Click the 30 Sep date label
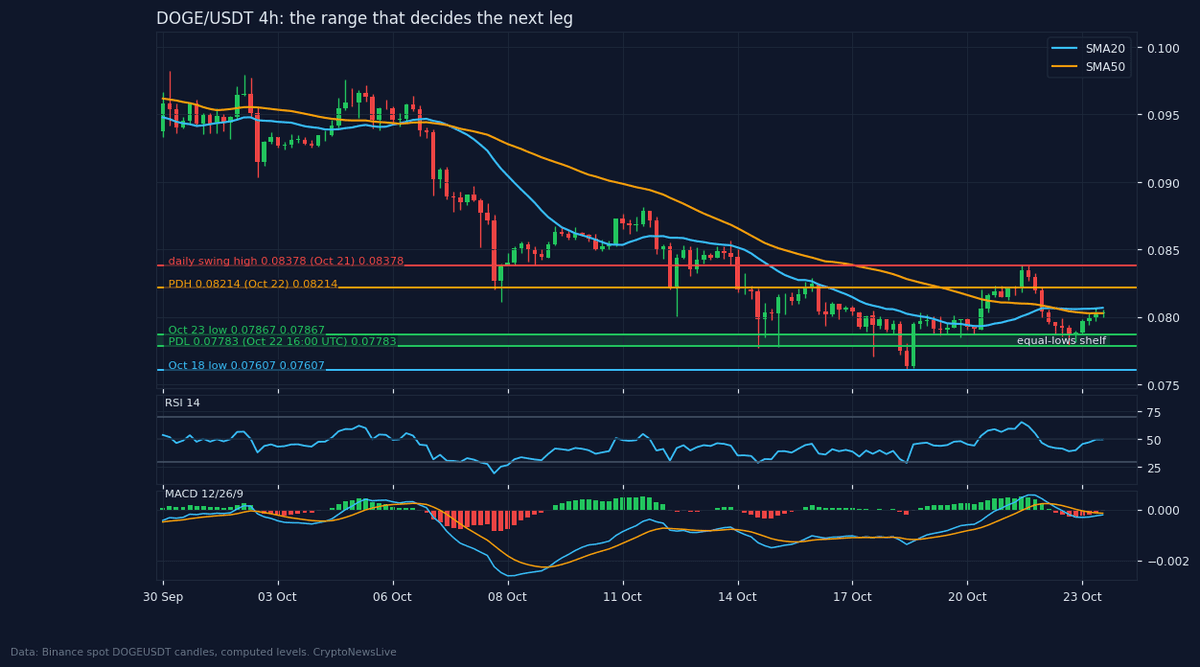This screenshot has height=667, width=1200. 163,597
